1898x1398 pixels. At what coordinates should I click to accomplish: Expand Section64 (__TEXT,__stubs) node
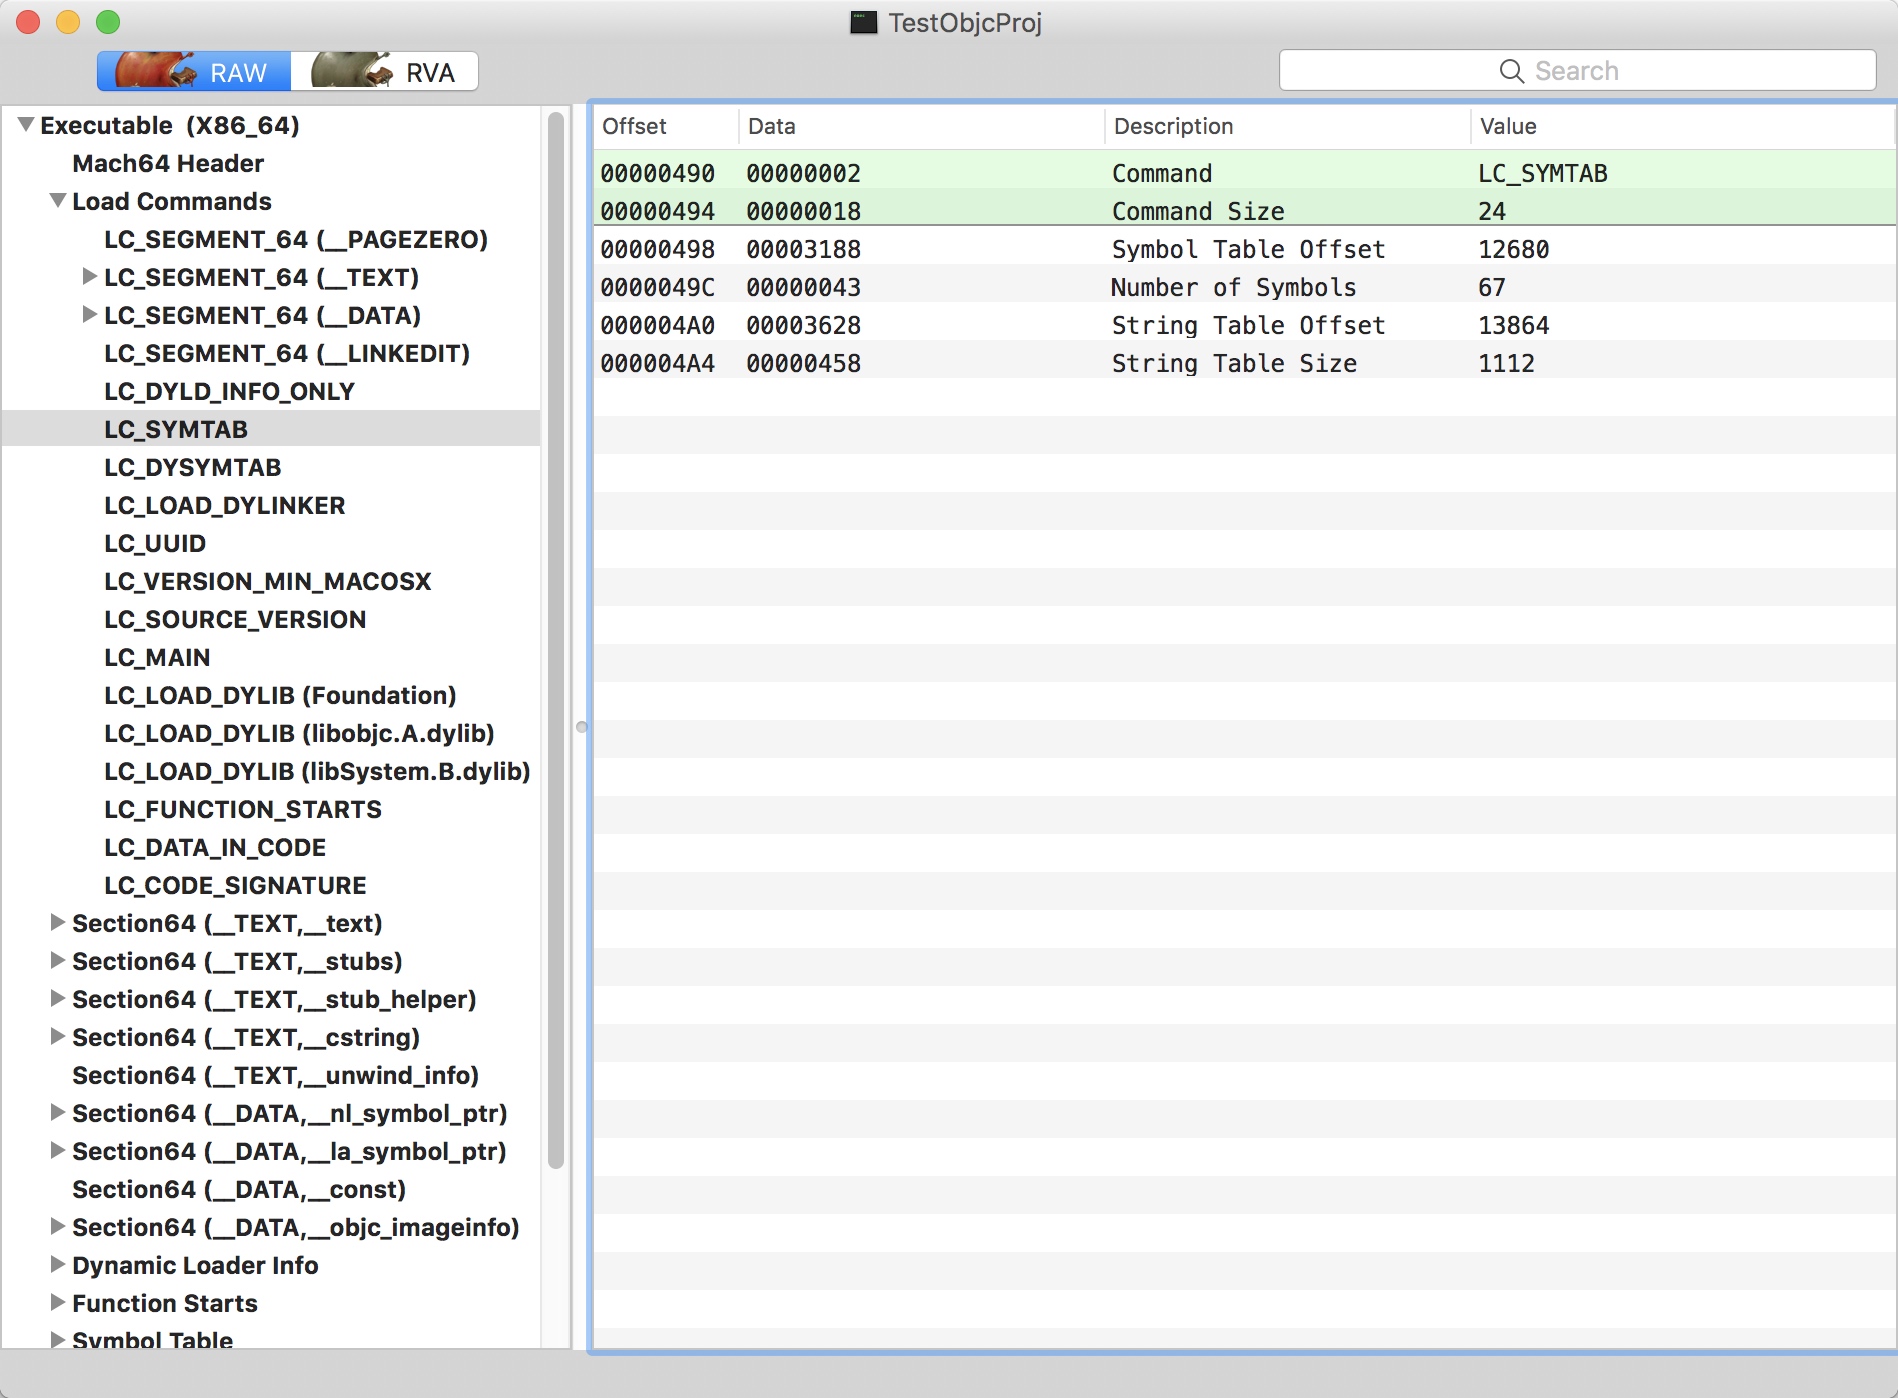click(x=58, y=961)
